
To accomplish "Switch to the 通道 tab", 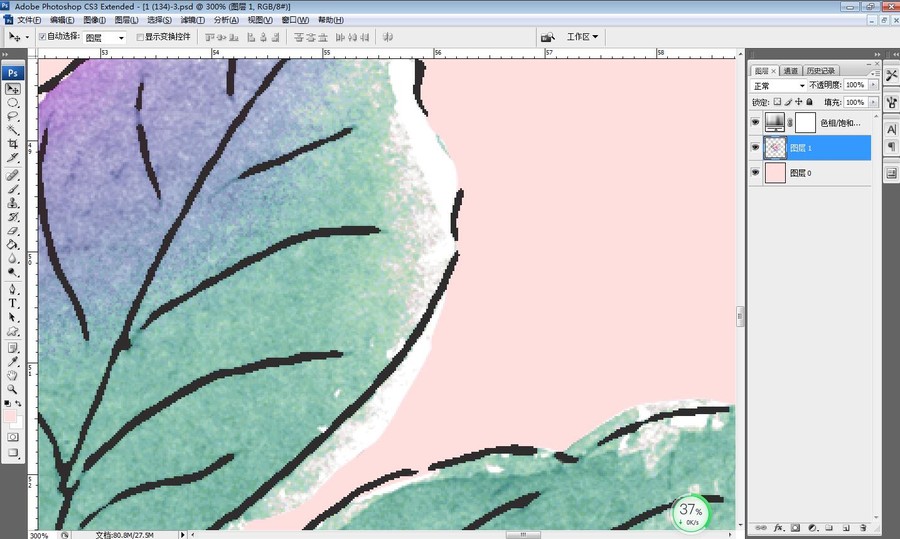I will point(791,71).
